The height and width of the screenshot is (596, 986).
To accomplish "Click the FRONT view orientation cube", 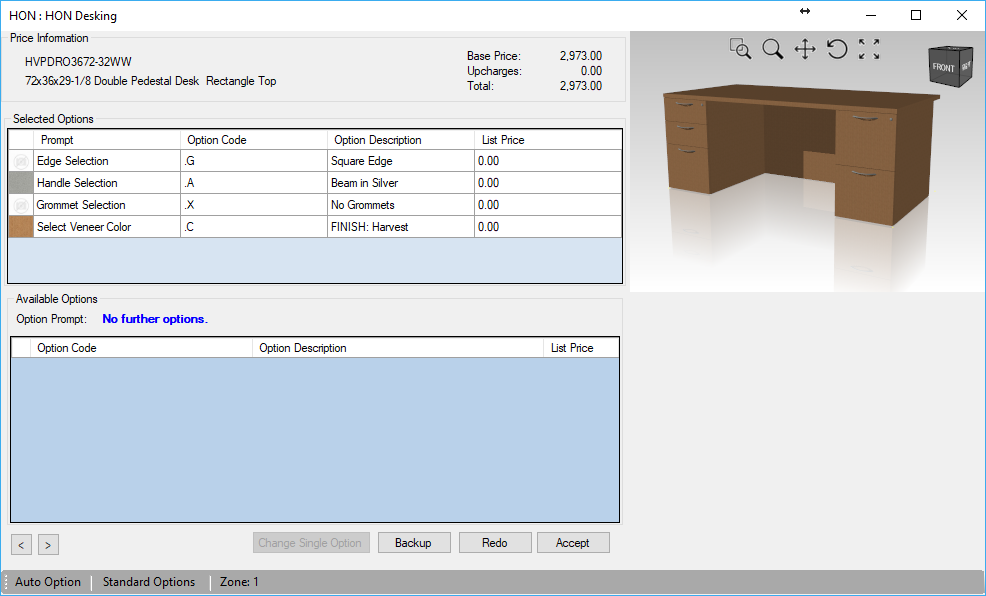I will [950, 66].
